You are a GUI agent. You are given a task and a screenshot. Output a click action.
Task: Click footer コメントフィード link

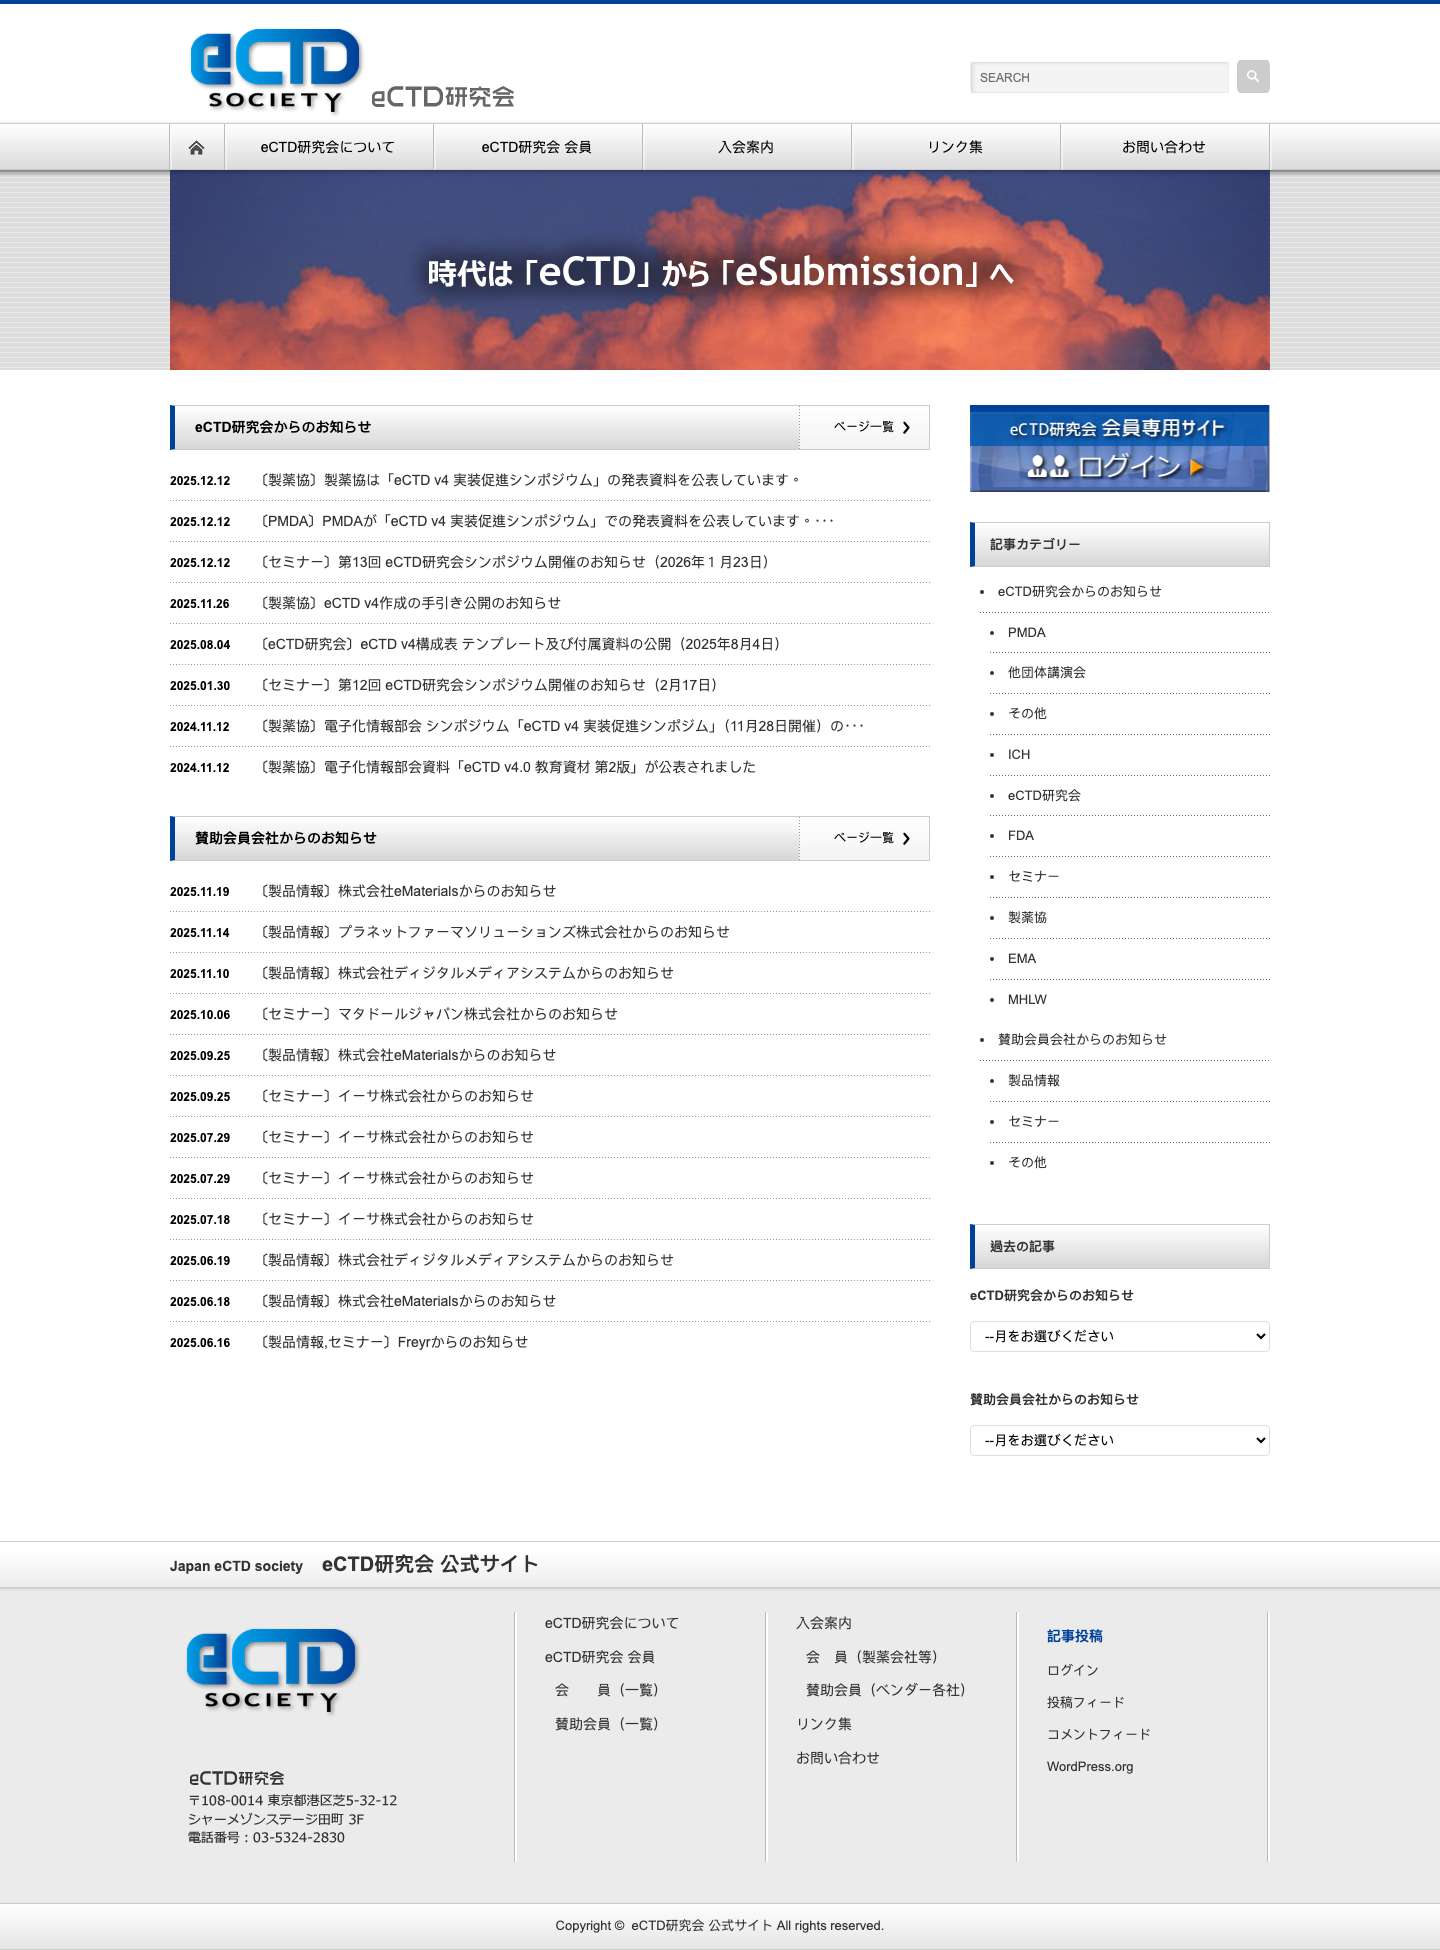tap(1098, 1734)
